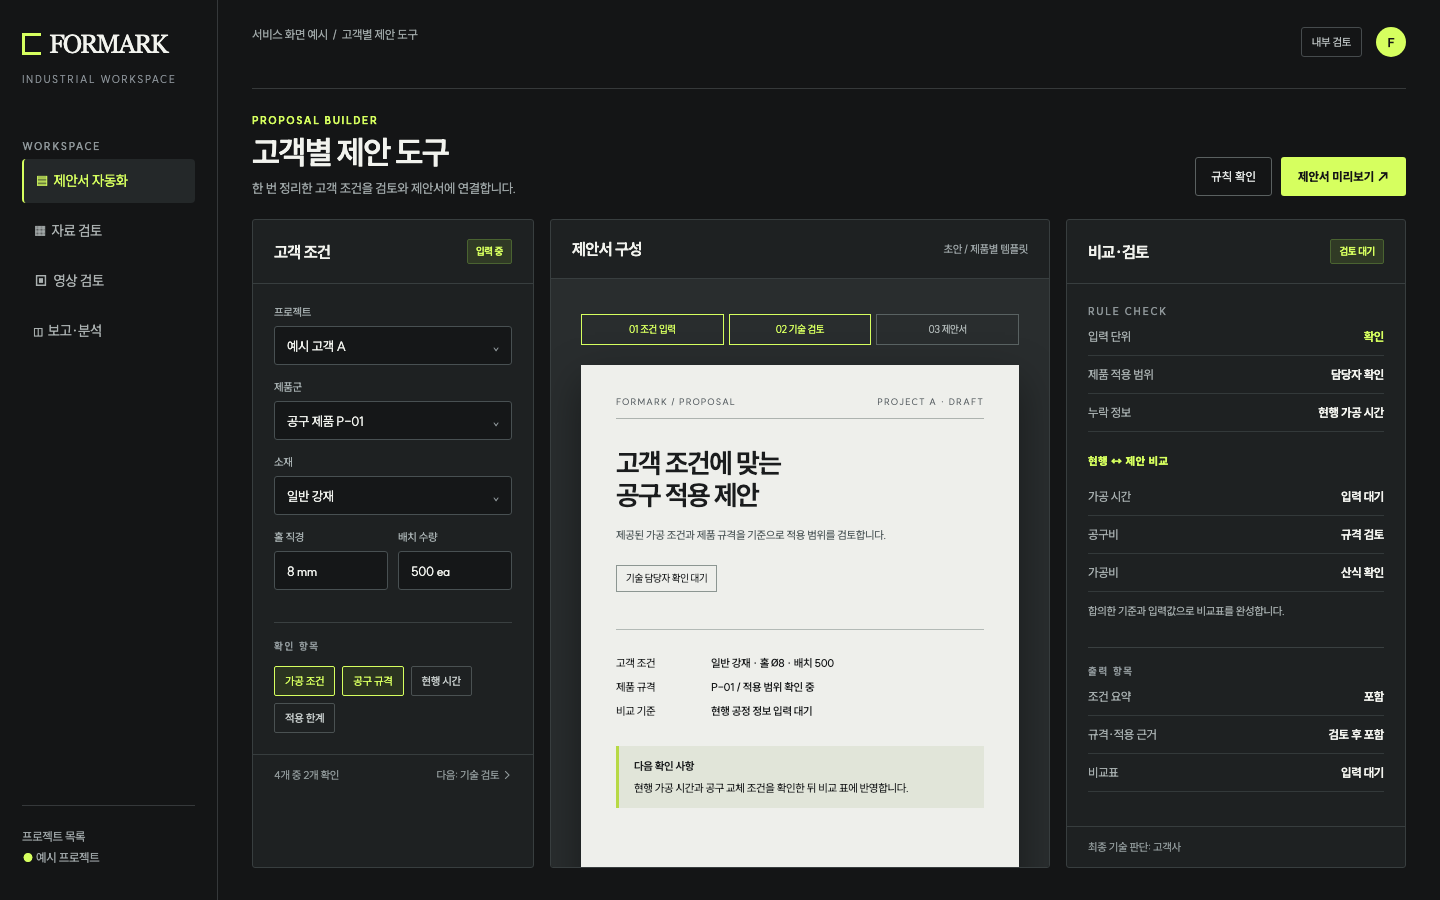Image resolution: width=1440 pixels, height=900 pixels.
Task: Click the 영상 검토 sidebar icon
Action: click(x=41, y=281)
